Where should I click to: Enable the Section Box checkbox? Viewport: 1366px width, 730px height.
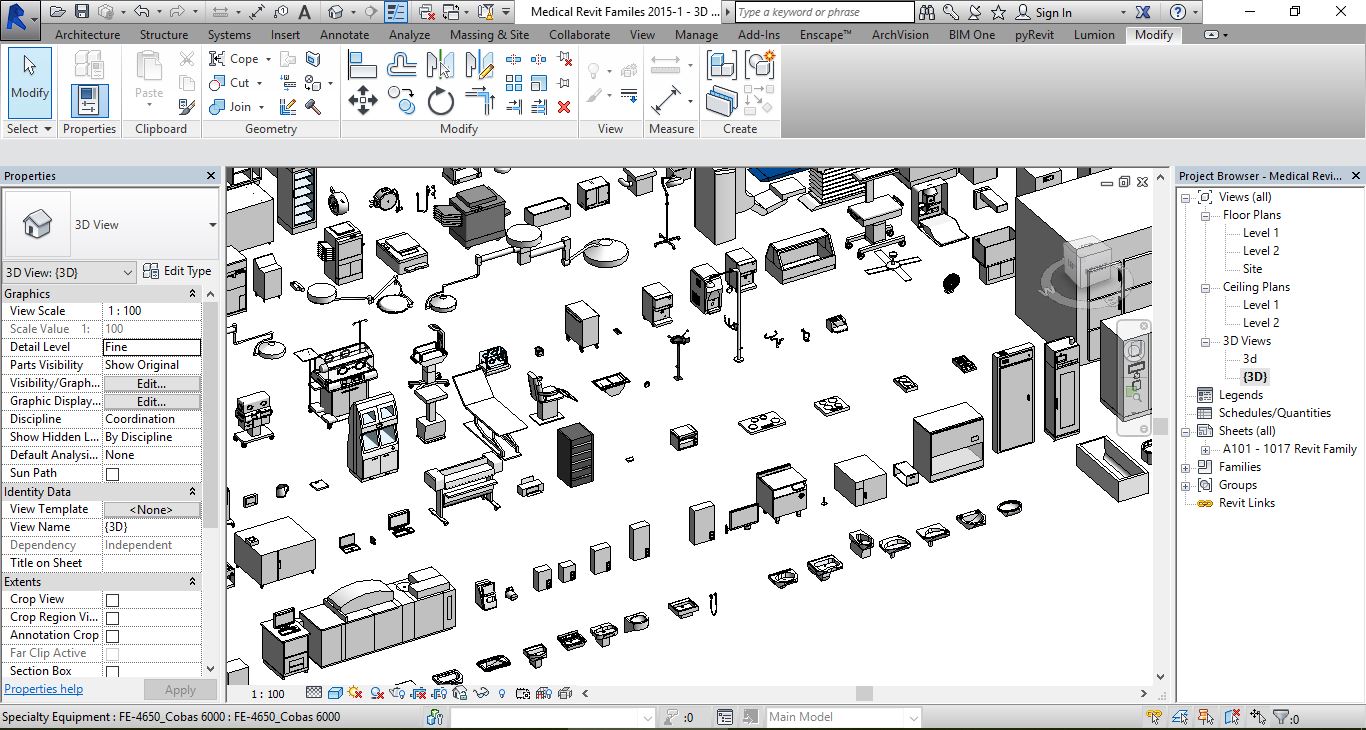pos(112,672)
